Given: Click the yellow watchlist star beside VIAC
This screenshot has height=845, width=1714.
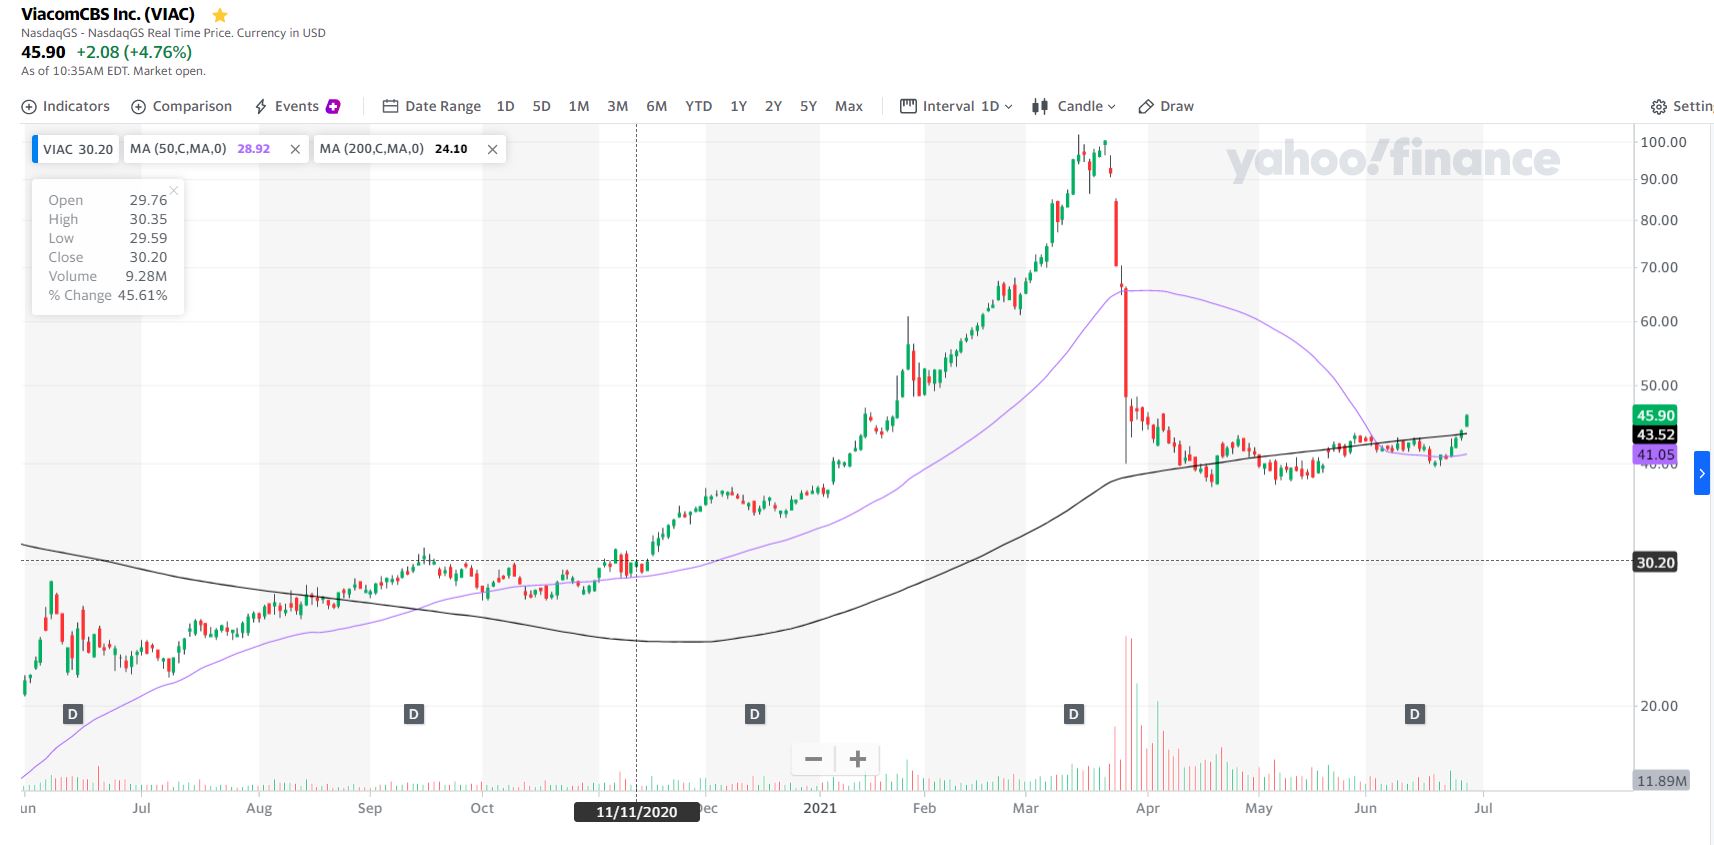Looking at the screenshot, I should pos(220,15).
